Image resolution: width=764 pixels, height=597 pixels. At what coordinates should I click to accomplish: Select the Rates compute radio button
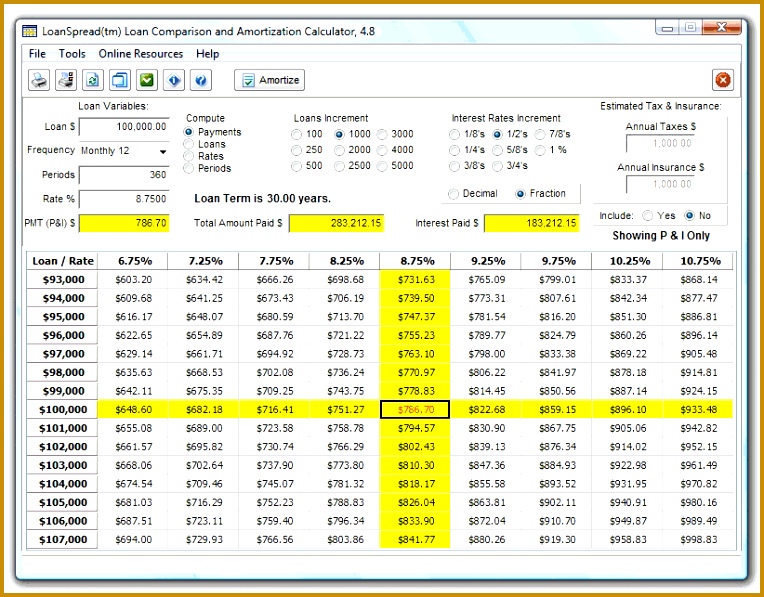[189, 156]
